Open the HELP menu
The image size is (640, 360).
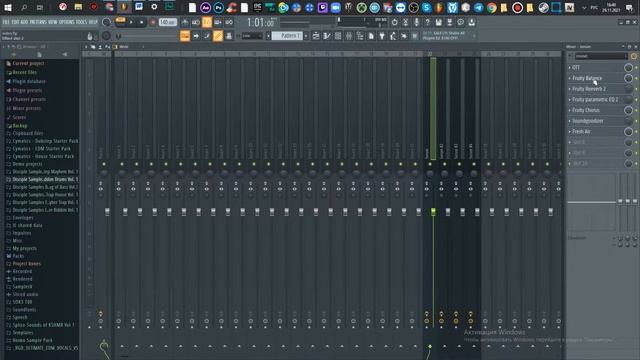pos(93,22)
